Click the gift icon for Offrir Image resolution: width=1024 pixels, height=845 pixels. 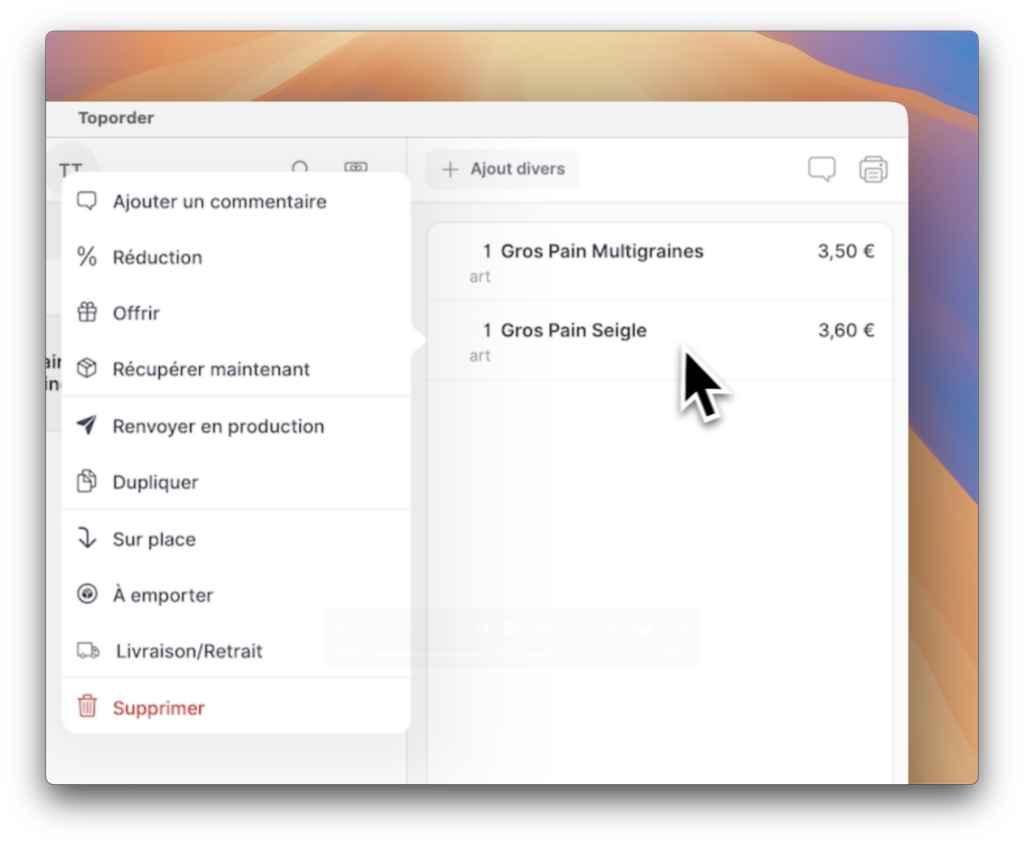coord(87,313)
